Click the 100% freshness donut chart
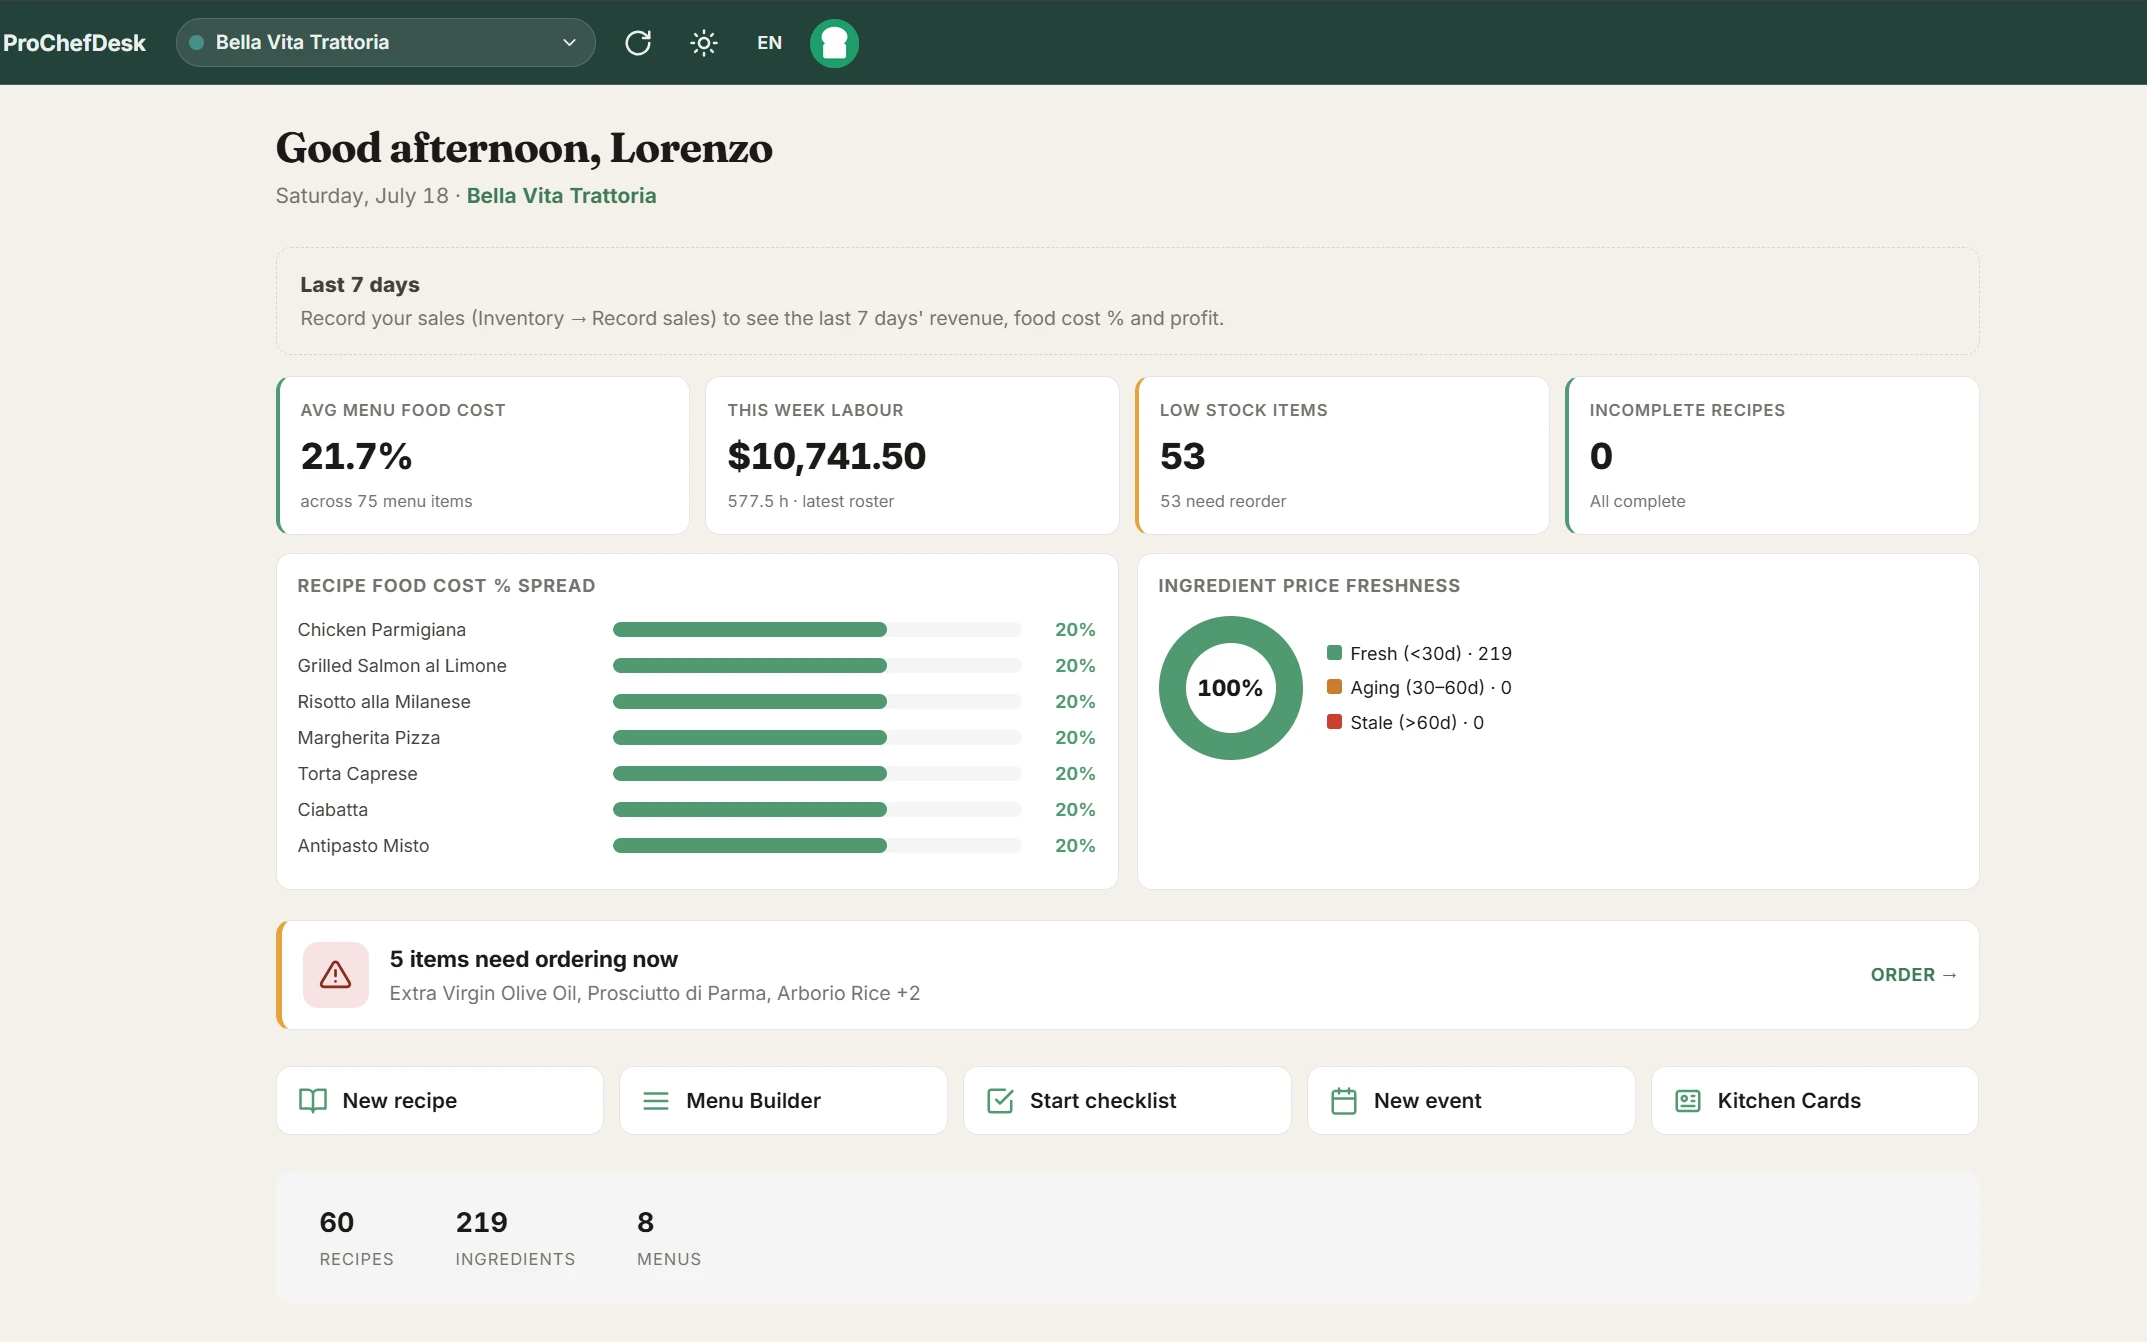 [1230, 688]
